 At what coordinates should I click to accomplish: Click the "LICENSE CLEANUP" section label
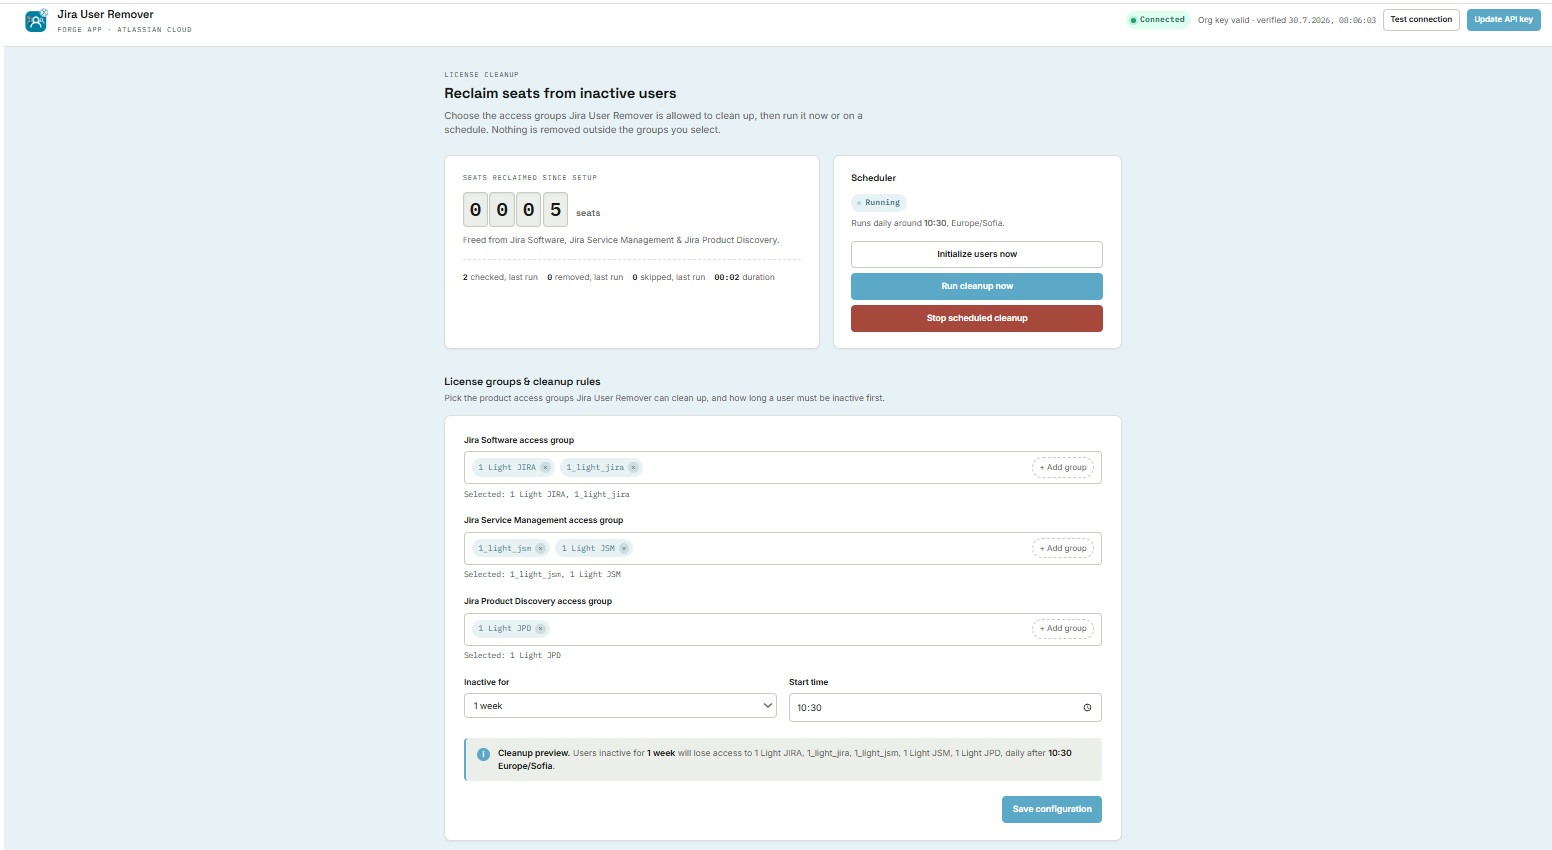481,75
